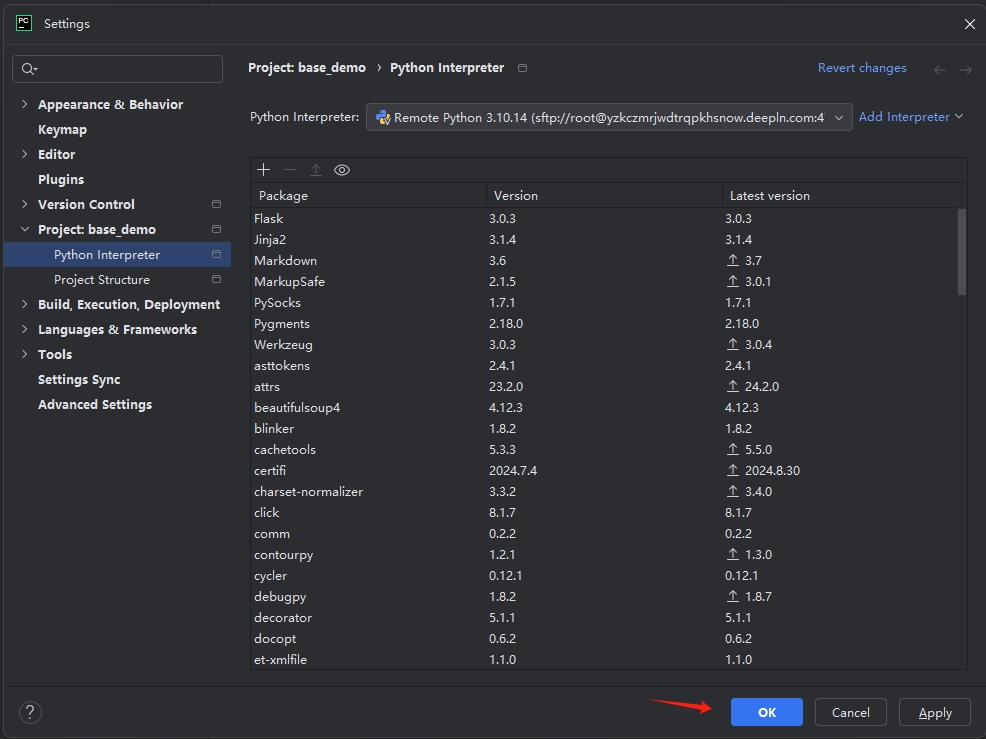The height and width of the screenshot is (739, 986).
Task: Click Project: base_demo breadcrumb
Action: 307,67
